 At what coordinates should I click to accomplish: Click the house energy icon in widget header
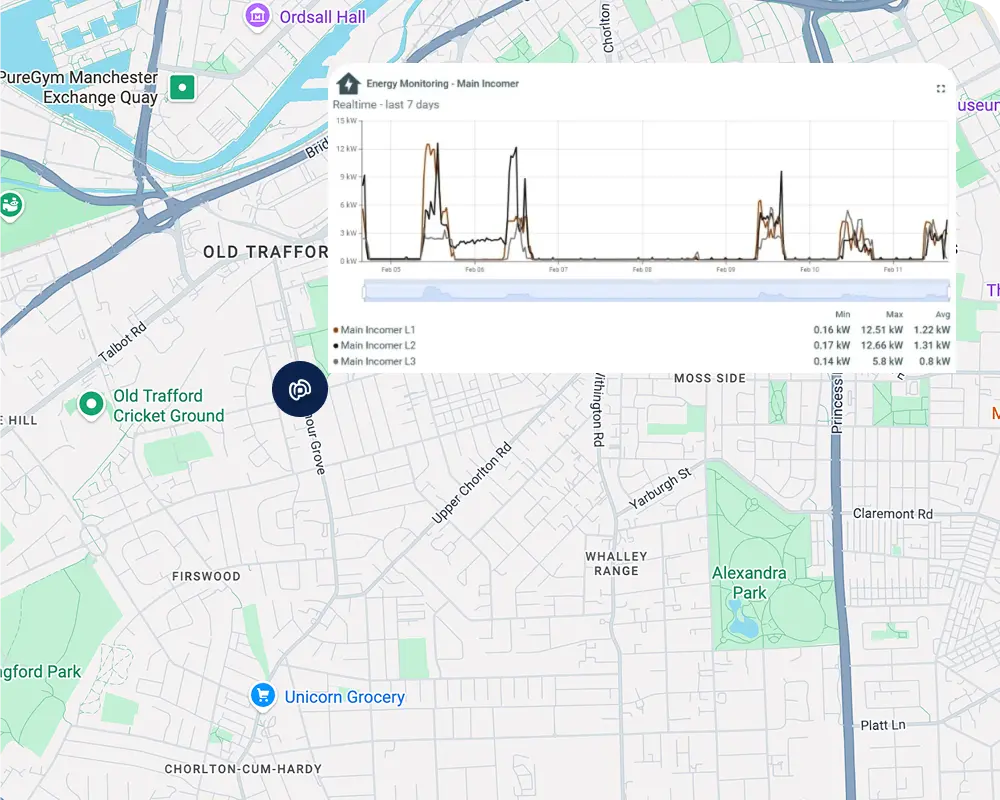[x=348, y=84]
